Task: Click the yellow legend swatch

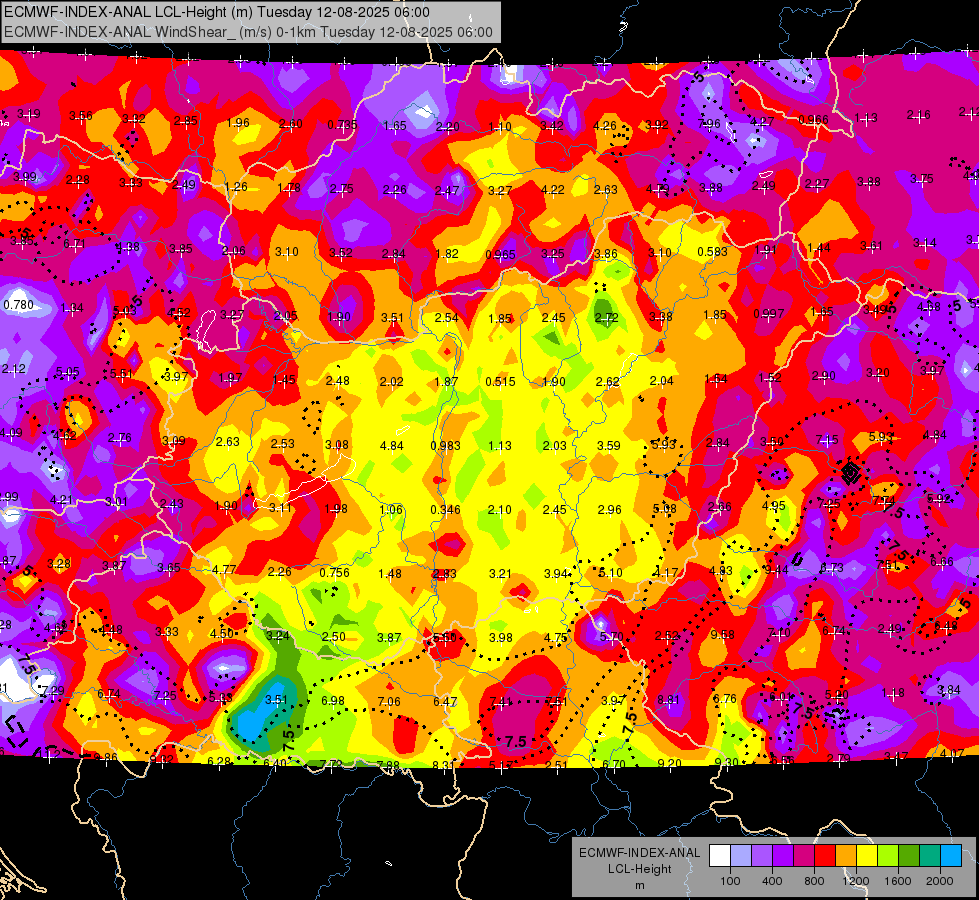Action: tap(867, 855)
